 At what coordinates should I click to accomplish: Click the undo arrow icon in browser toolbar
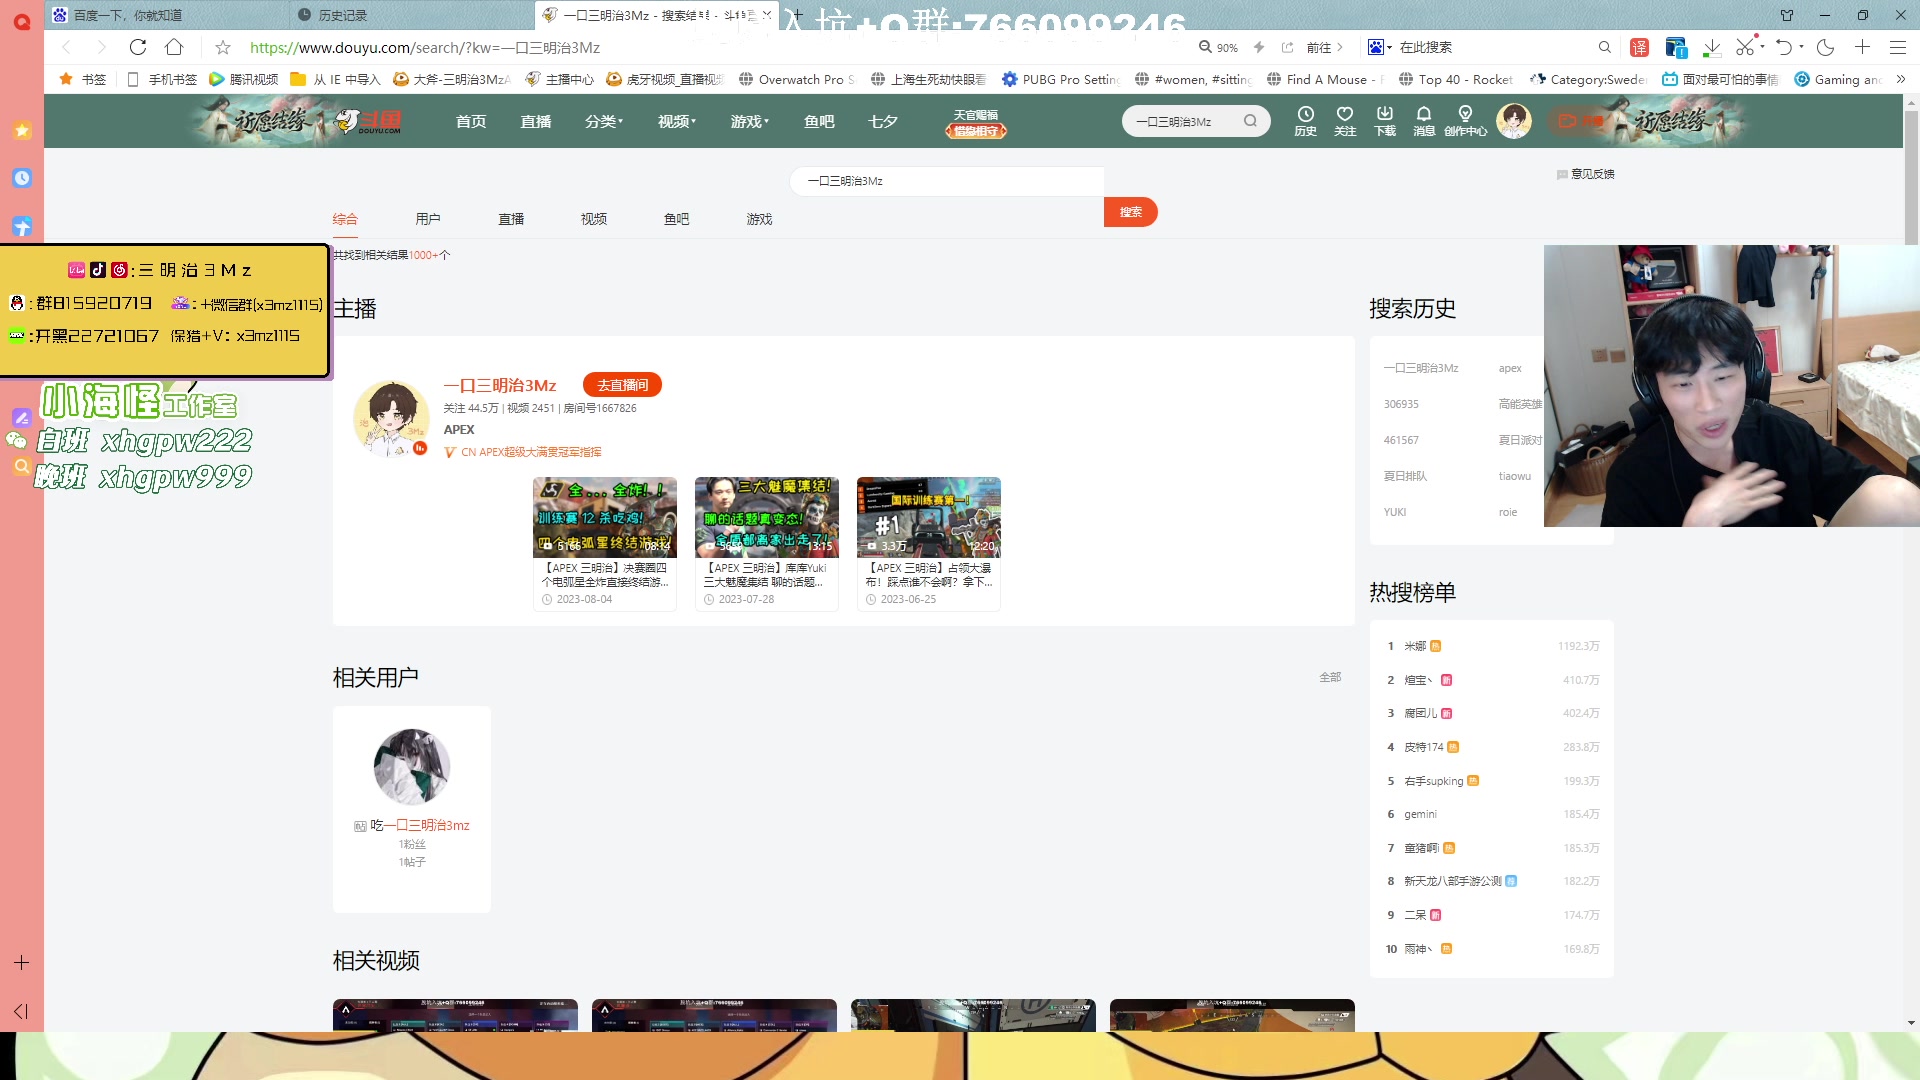(x=1784, y=47)
